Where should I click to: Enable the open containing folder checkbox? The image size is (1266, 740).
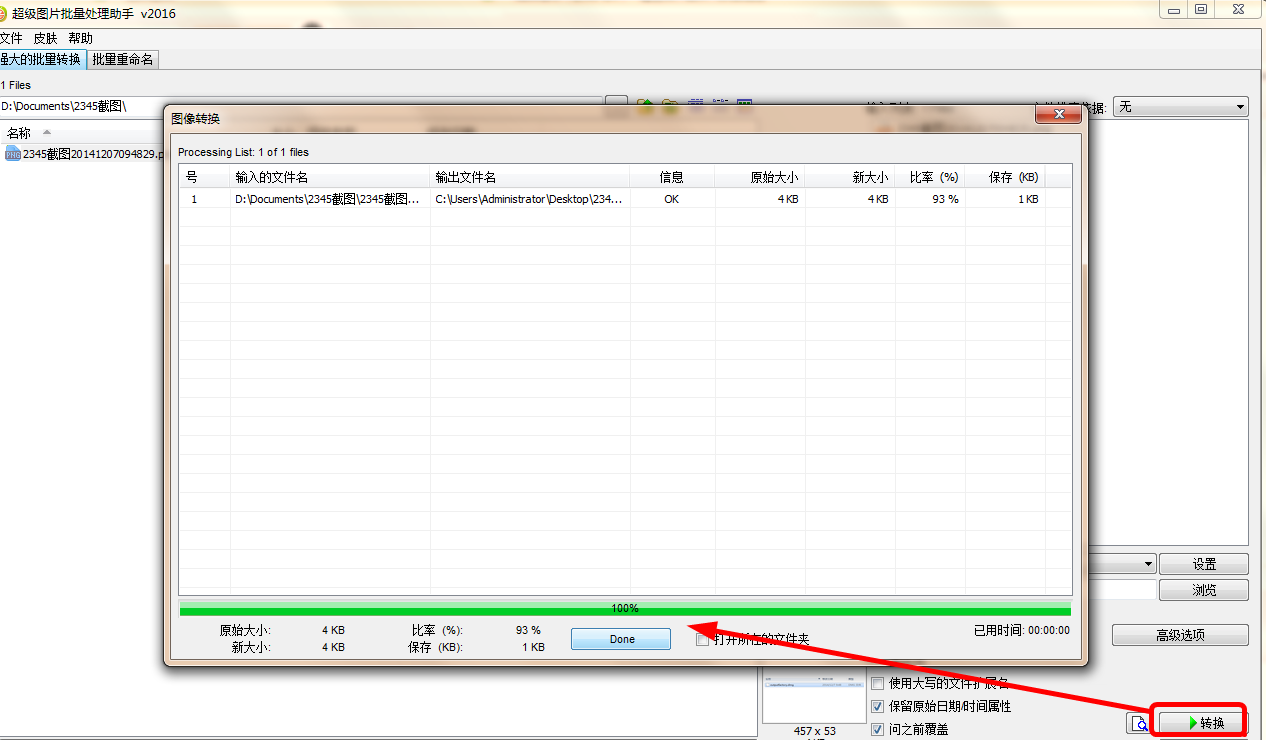702,640
